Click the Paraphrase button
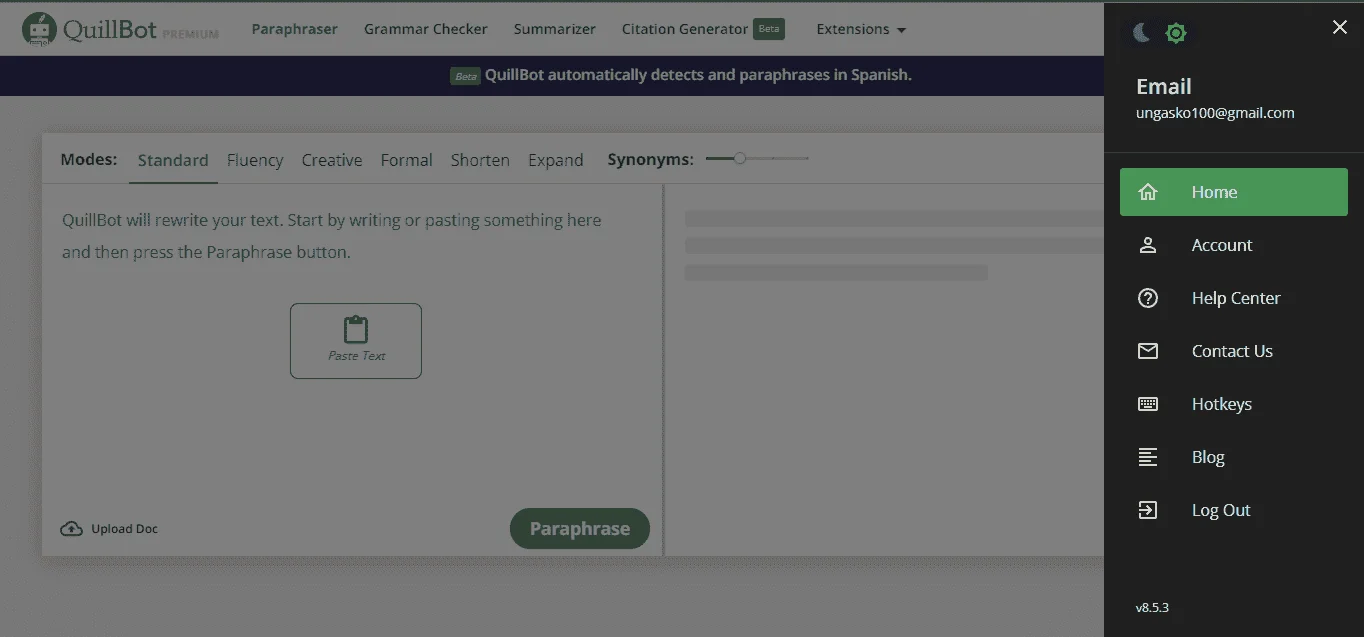Screen dimensions: 1364x637 pyautogui.click(x=580, y=529)
